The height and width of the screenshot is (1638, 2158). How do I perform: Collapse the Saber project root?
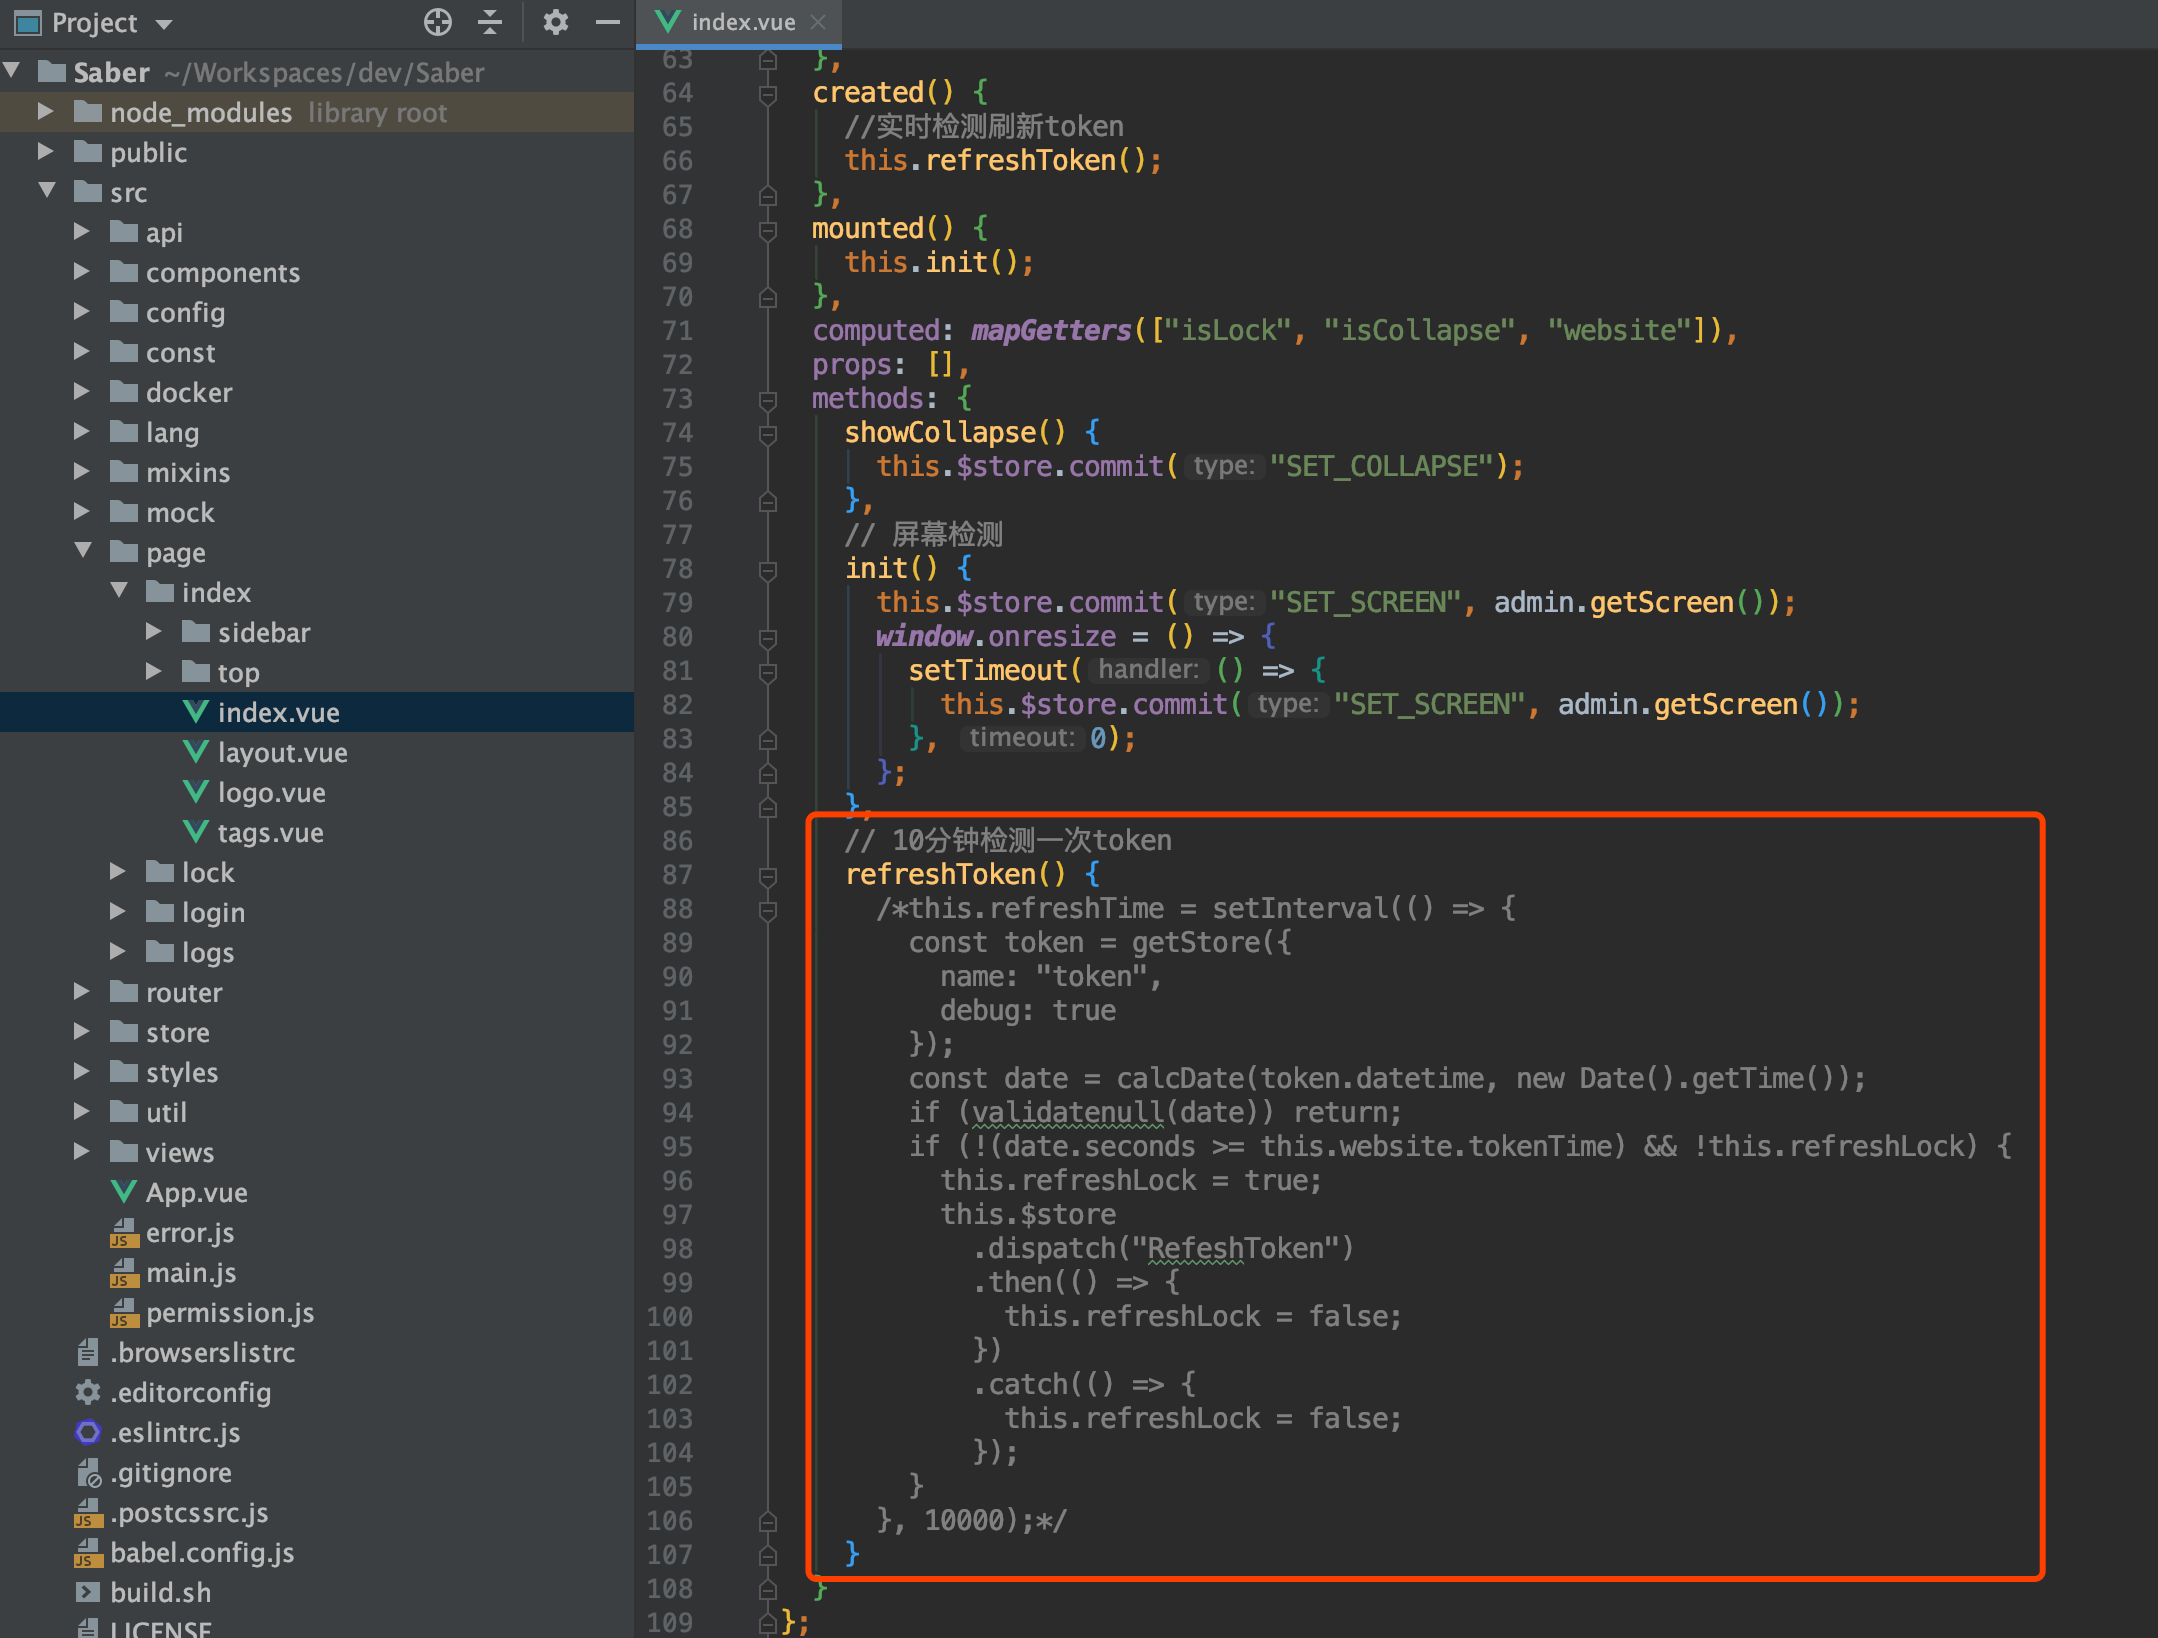13,72
